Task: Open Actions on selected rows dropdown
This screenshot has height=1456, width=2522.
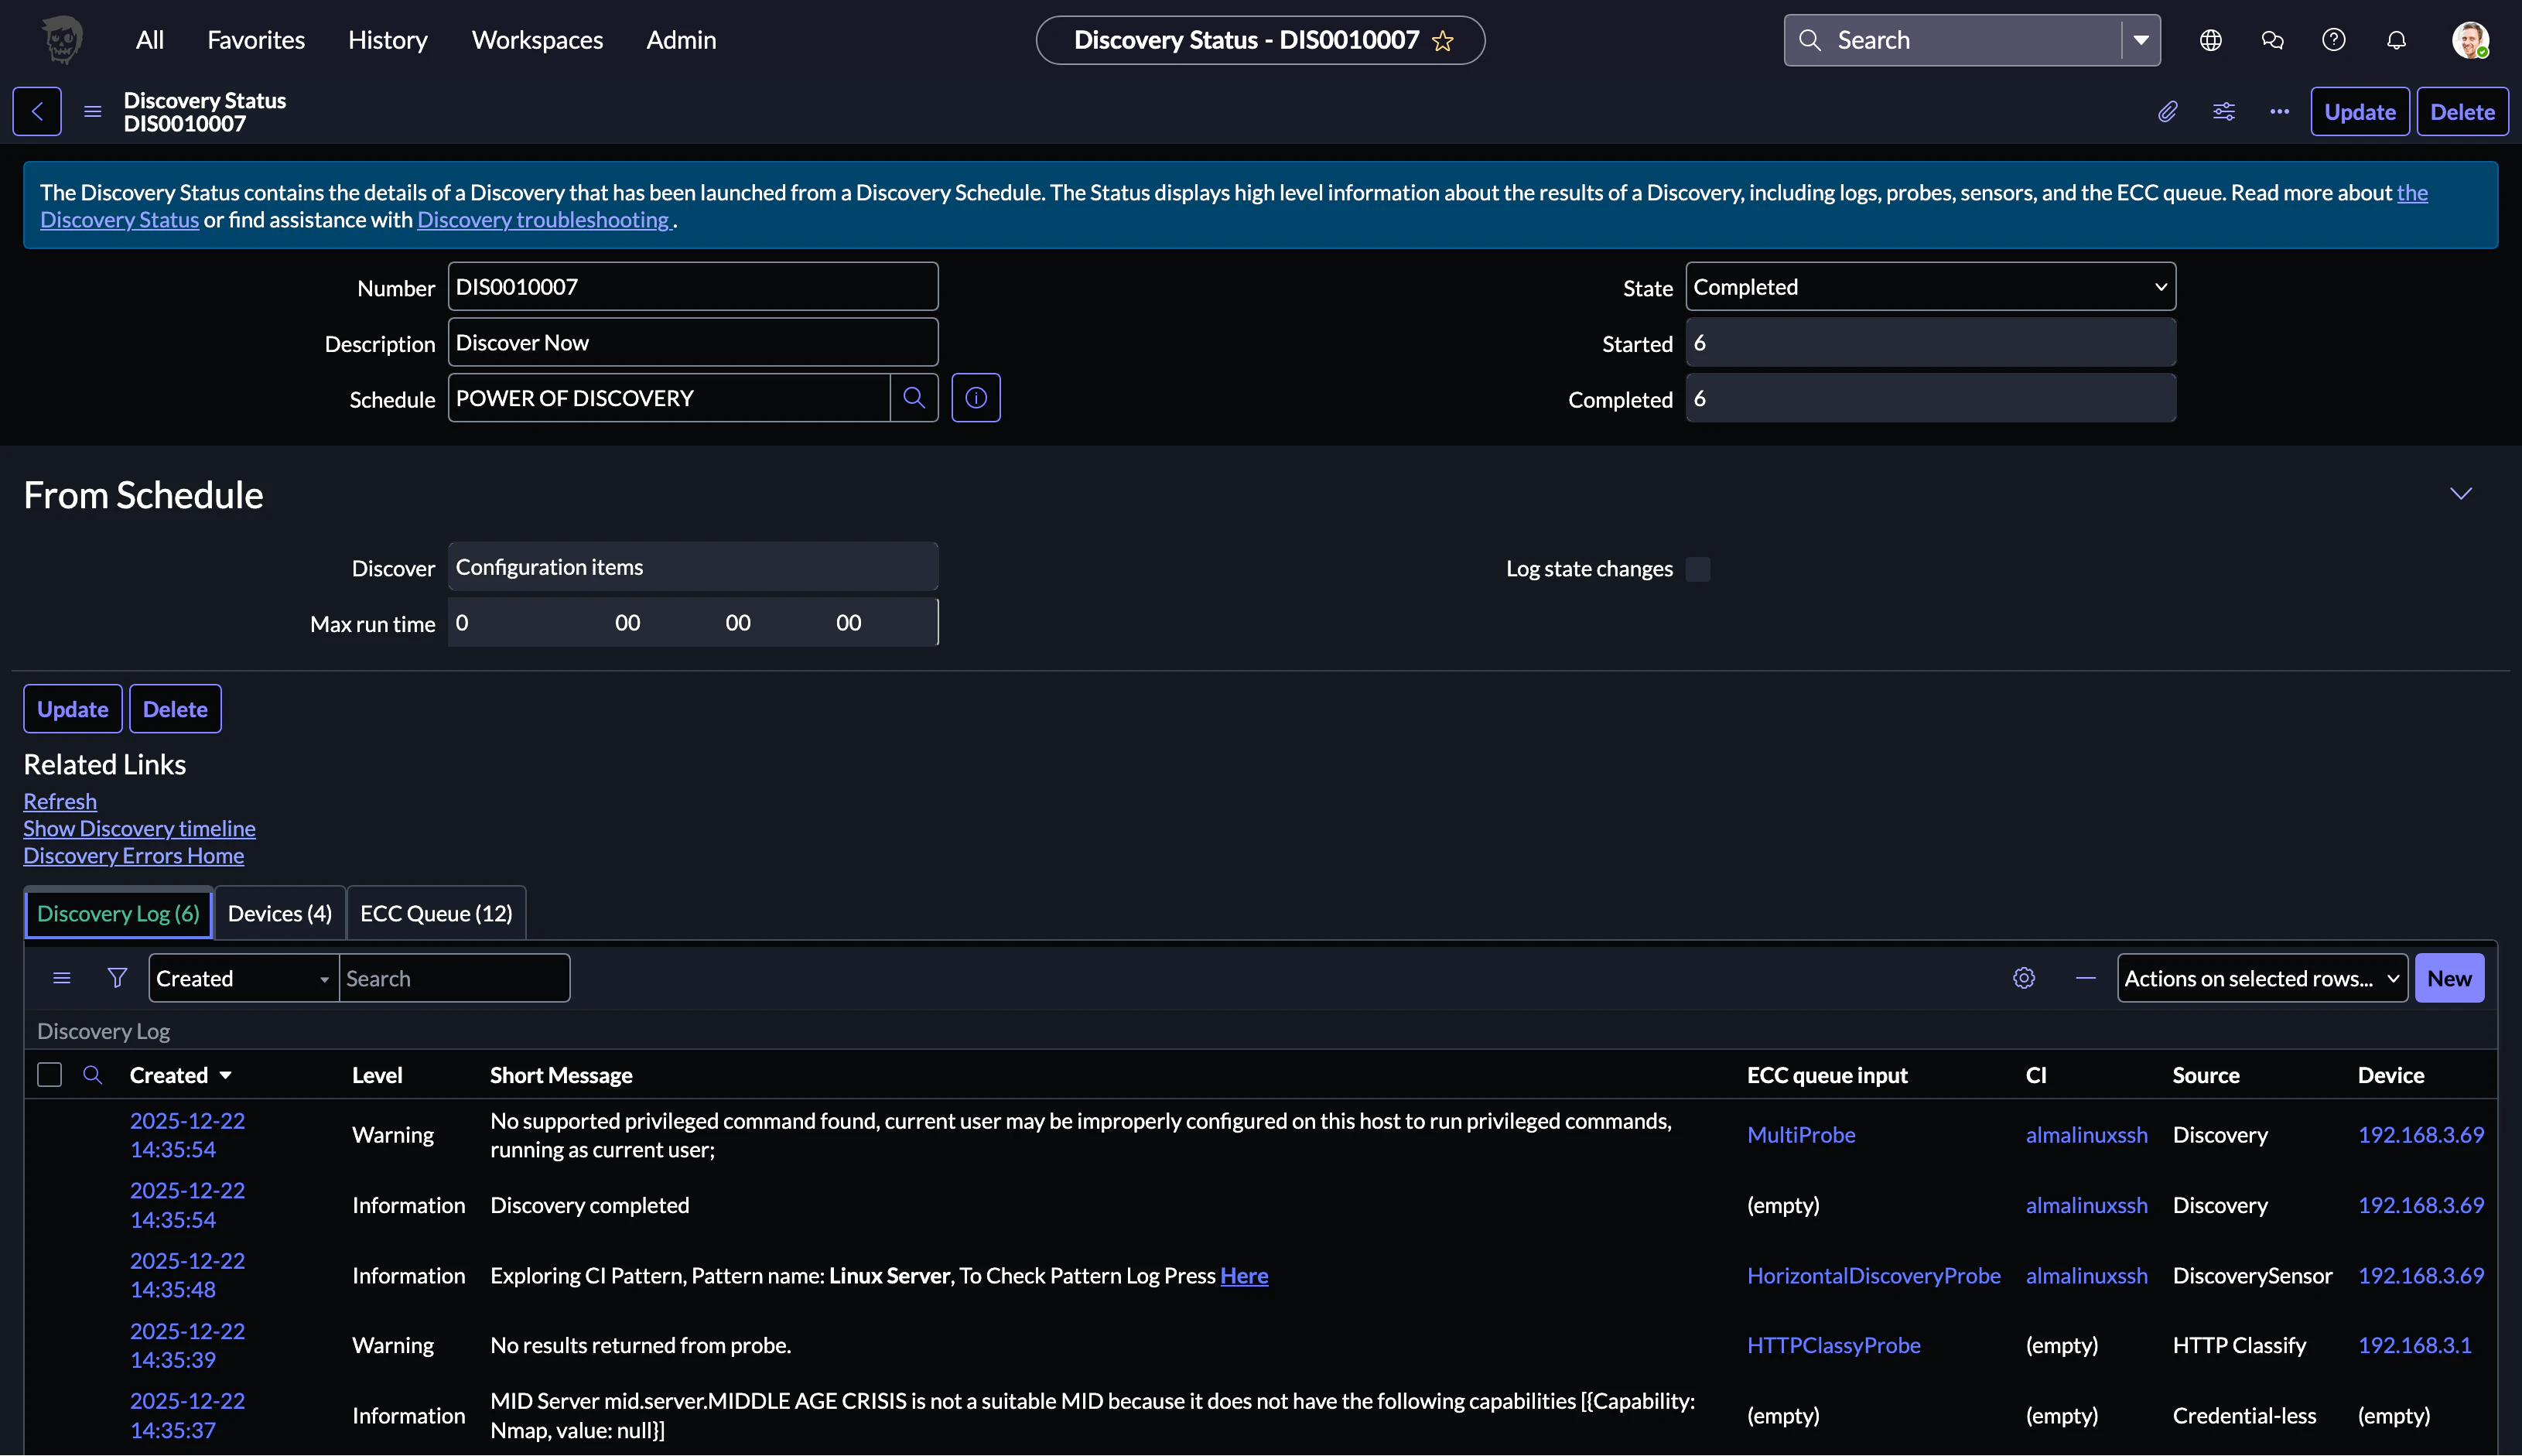Action: 2262,978
